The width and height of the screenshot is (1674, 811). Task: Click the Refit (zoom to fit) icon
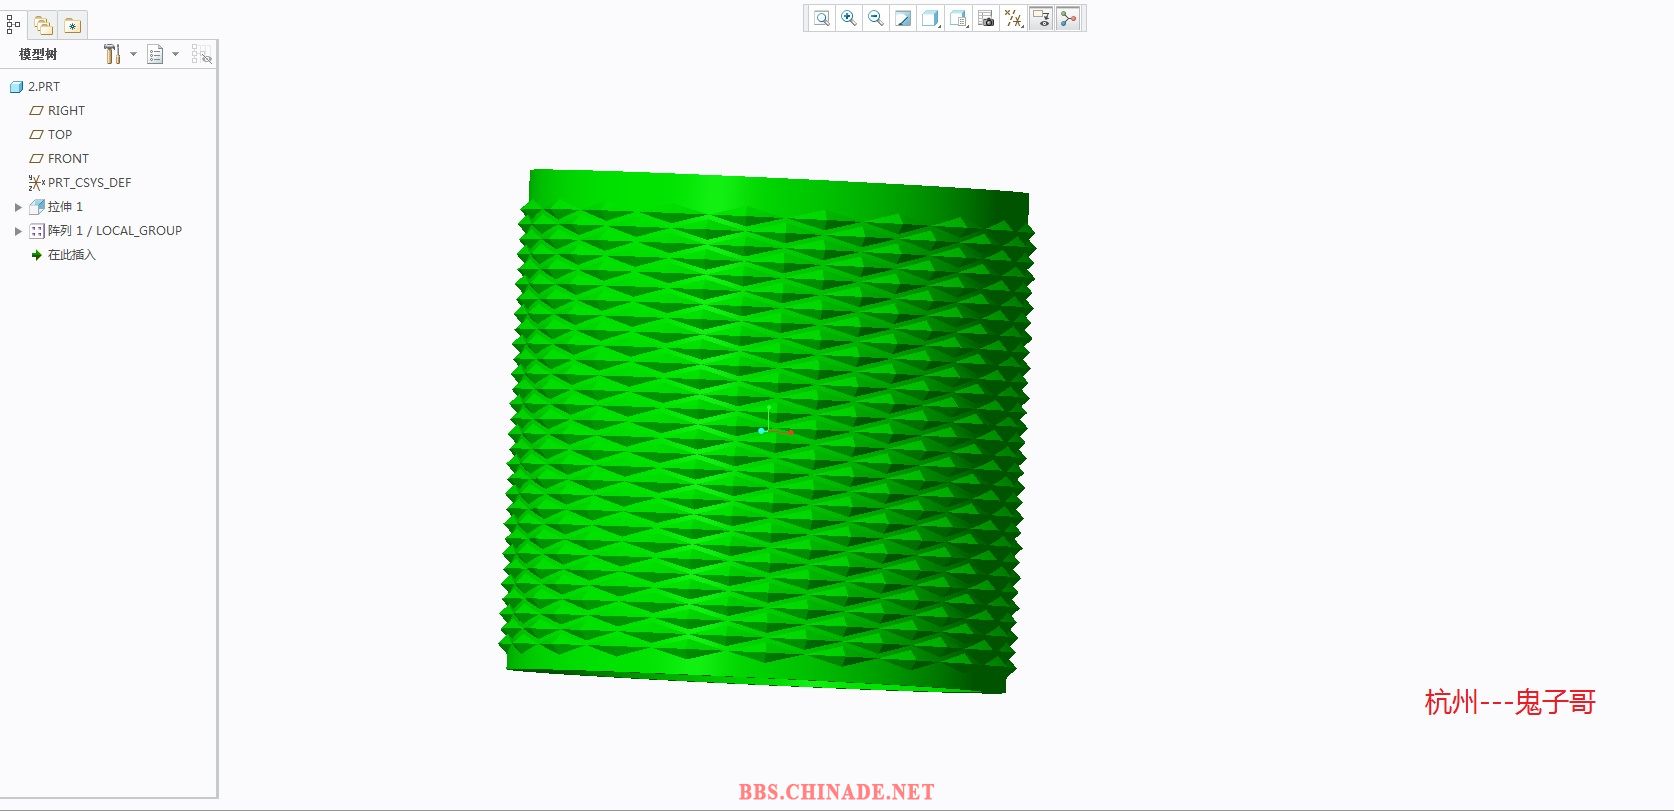point(821,18)
